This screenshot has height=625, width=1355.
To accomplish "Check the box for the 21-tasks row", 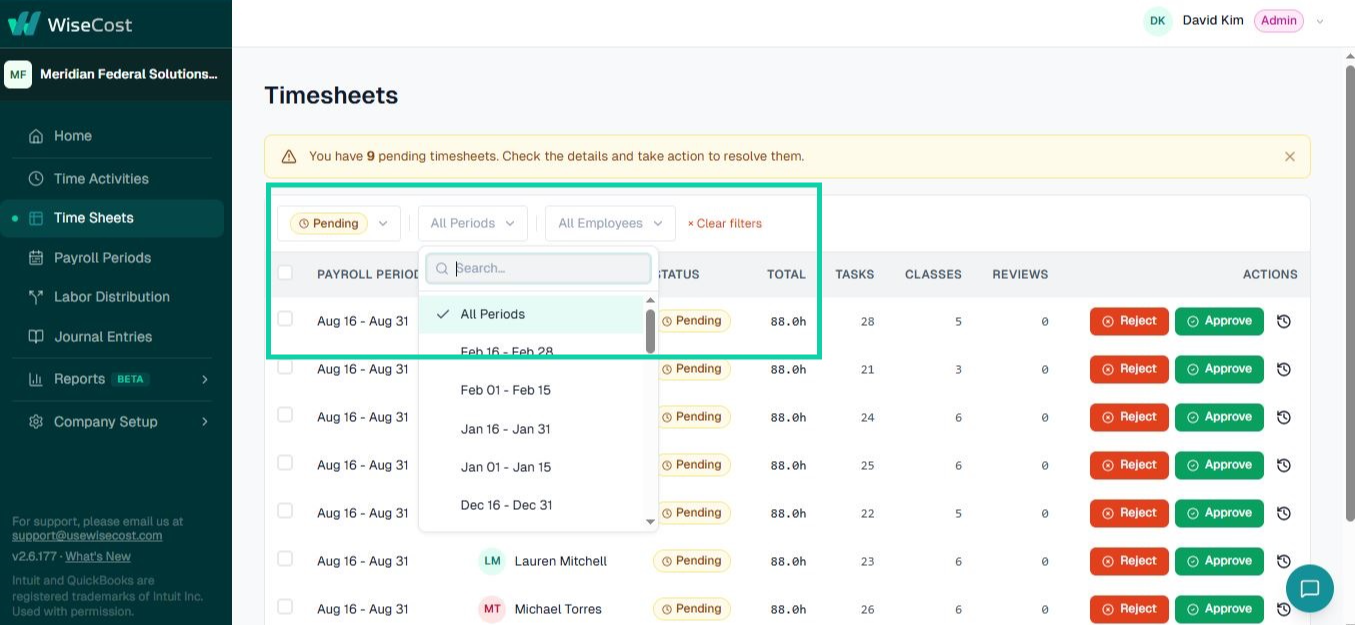I will tap(285, 367).
